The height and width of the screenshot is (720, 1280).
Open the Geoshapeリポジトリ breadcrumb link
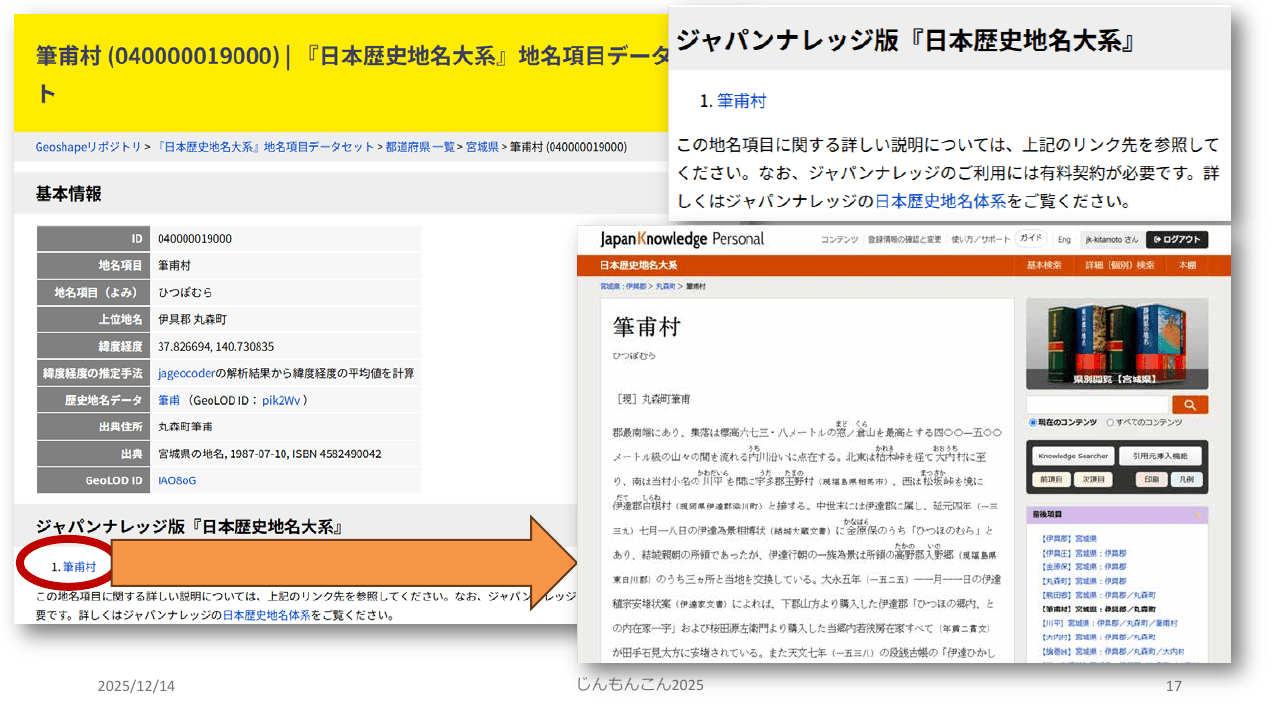[89, 147]
